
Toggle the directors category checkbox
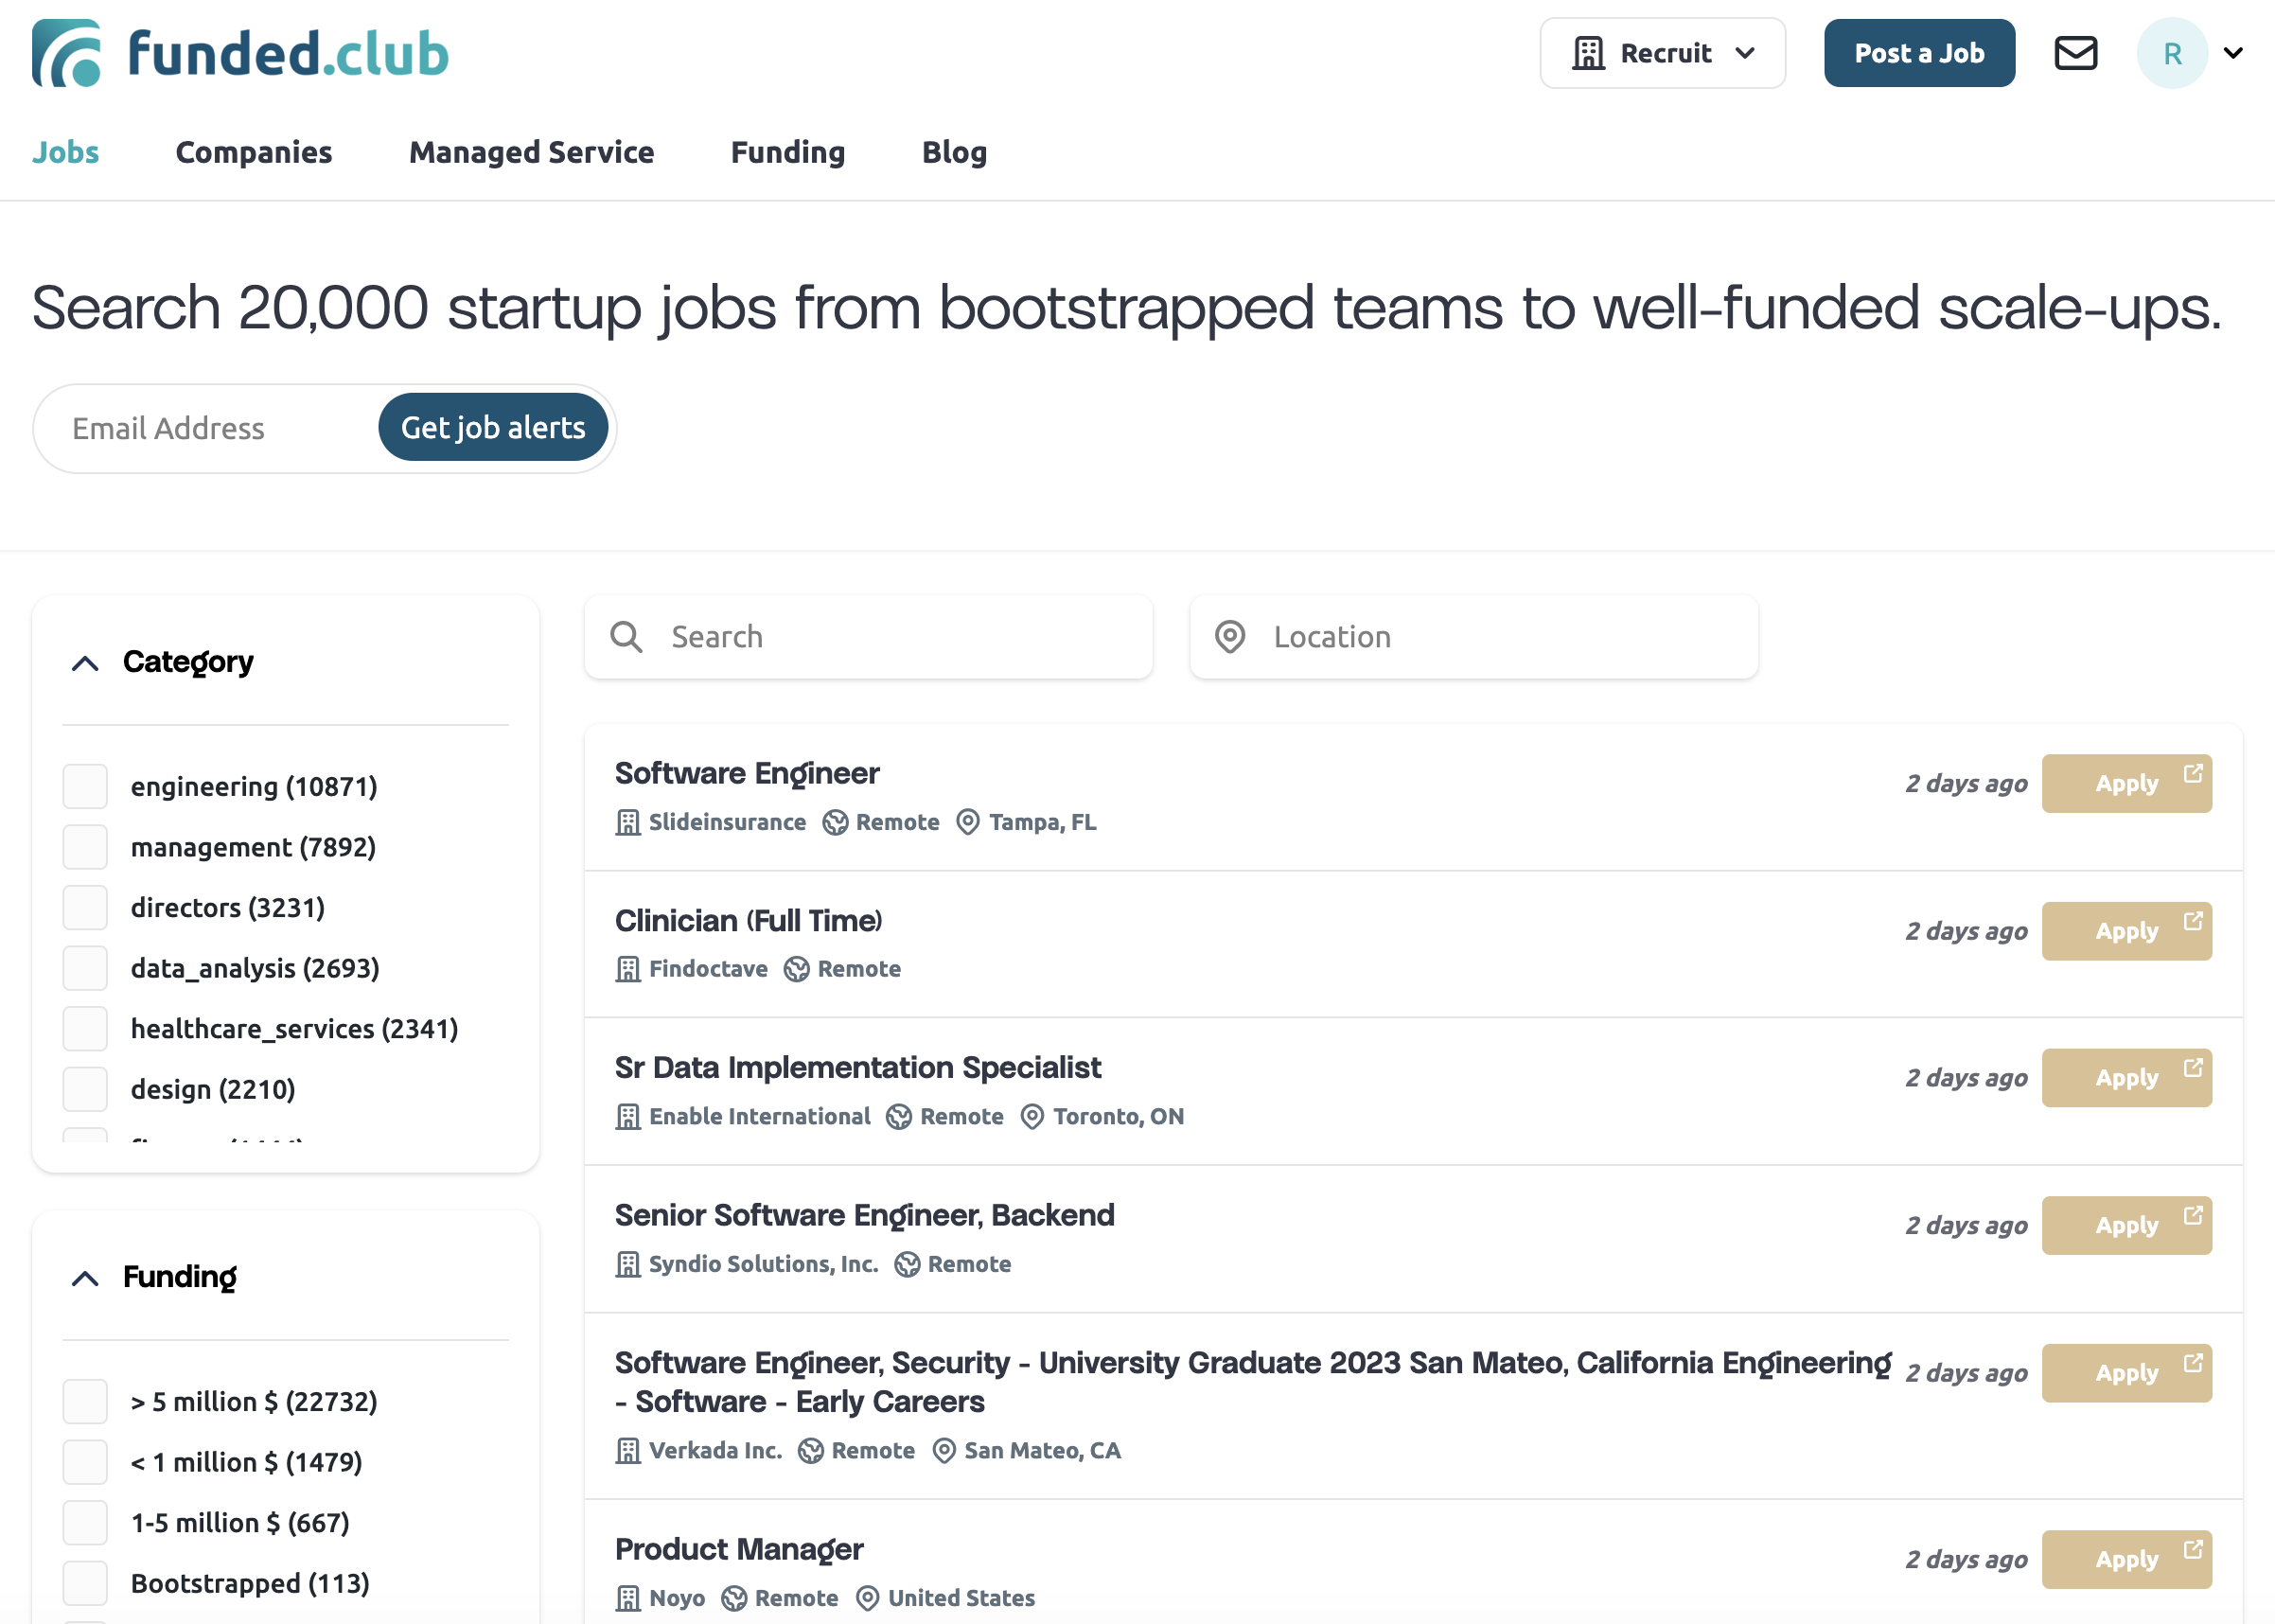coord(85,908)
